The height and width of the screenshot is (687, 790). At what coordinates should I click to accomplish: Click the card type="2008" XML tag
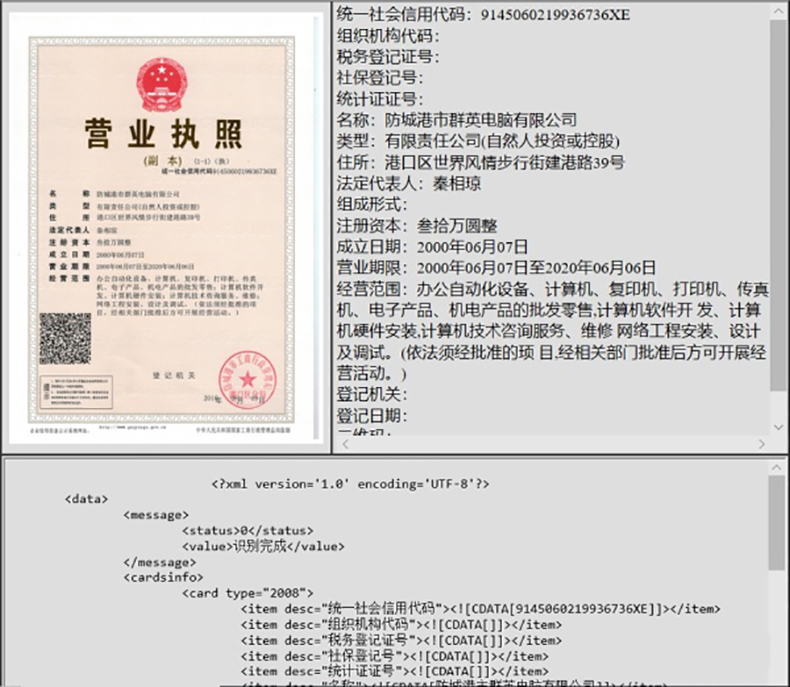coord(247,592)
